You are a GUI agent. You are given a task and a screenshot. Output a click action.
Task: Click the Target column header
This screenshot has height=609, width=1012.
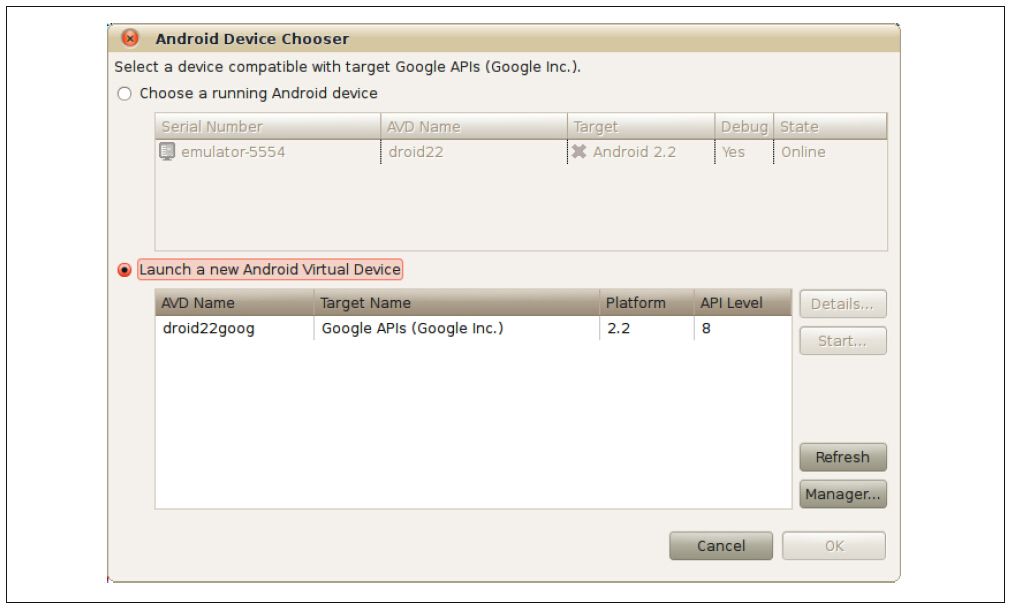(x=641, y=126)
